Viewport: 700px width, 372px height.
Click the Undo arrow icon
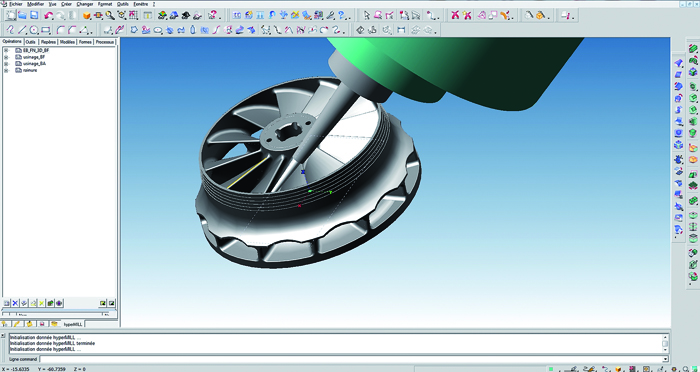[x=48, y=16]
